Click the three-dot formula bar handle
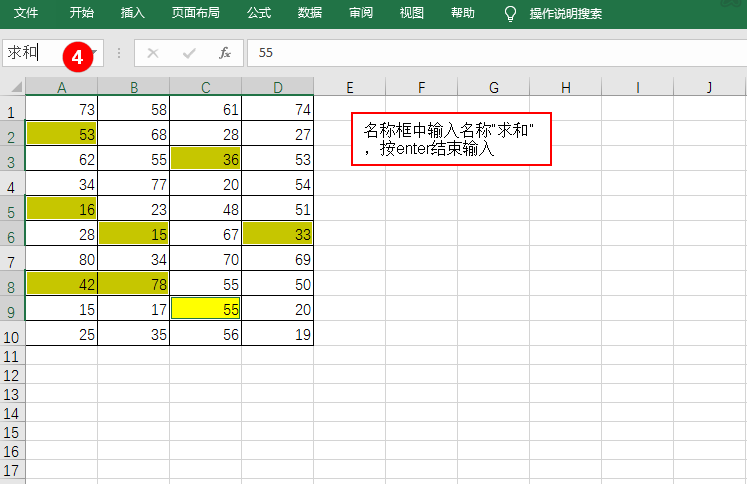The image size is (747, 484). click(x=119, y=53)
